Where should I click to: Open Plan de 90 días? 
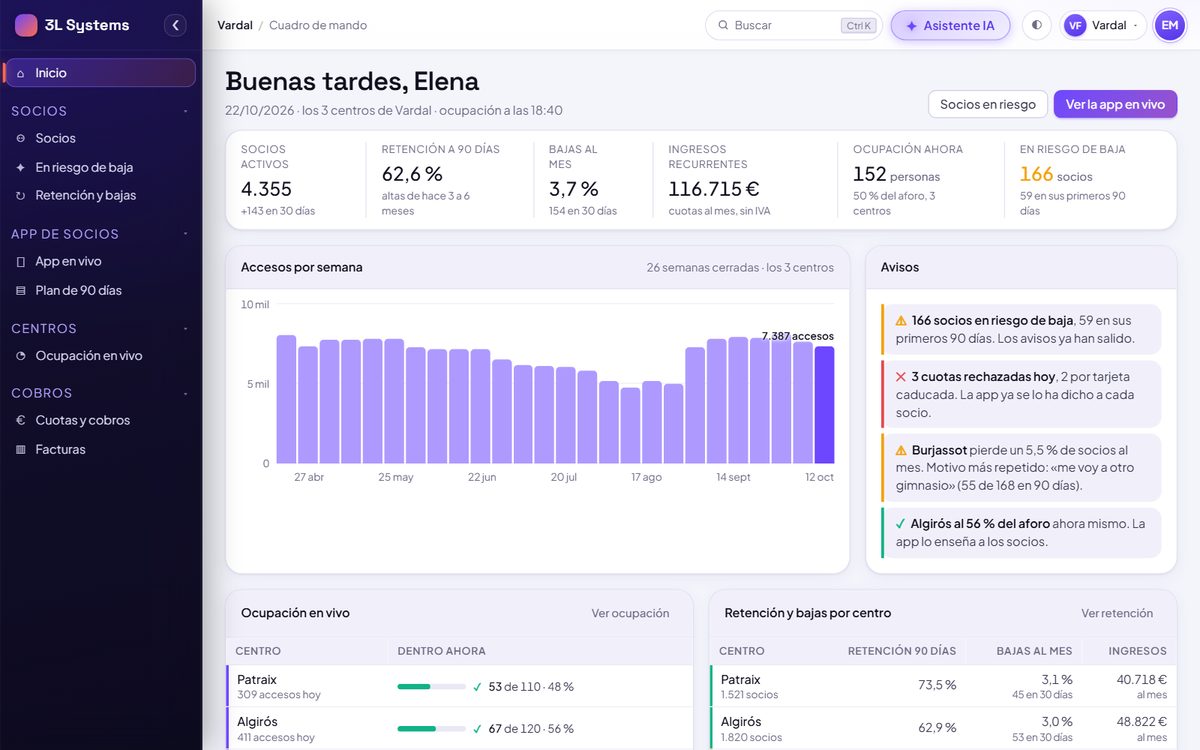tap(99, 290)
